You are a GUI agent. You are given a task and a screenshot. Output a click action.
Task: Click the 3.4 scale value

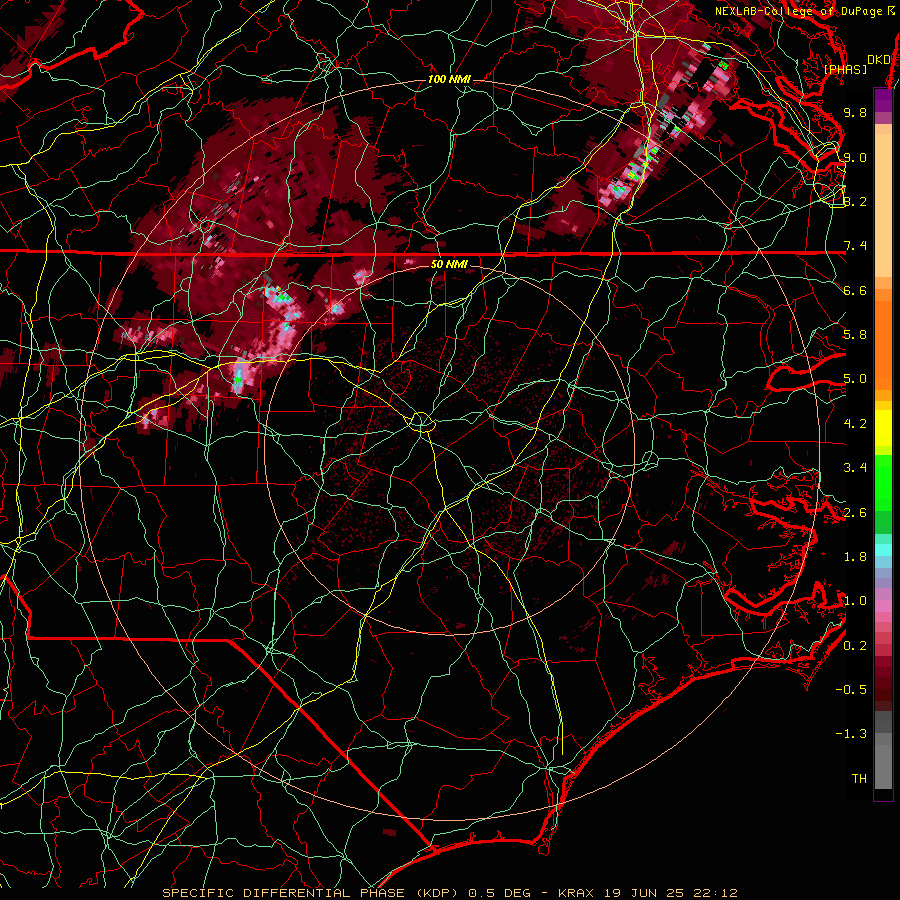pos(855,468)
